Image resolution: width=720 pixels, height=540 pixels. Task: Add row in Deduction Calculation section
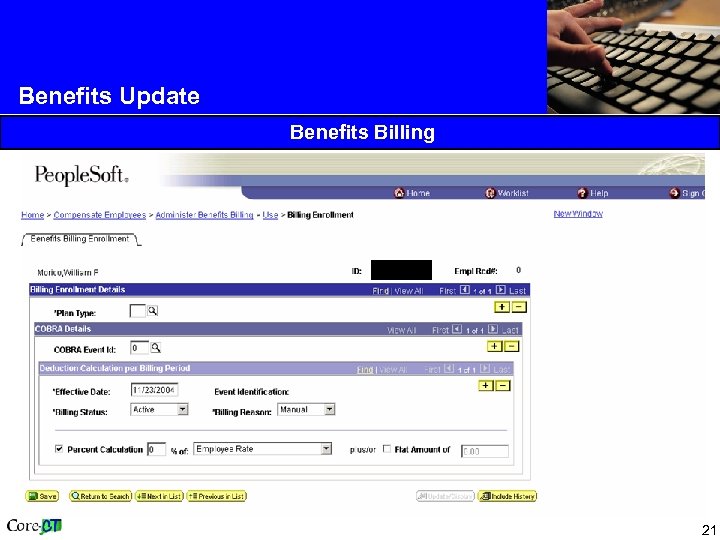(486, 385)
